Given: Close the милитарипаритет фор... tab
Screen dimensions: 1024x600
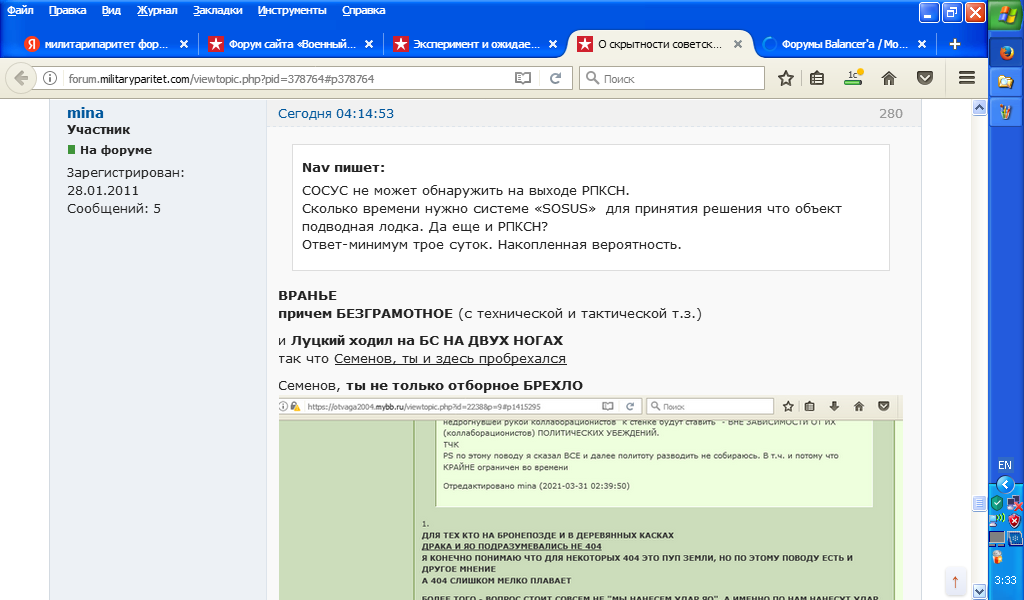Looking at the screenshot, I should pos(184,44).
